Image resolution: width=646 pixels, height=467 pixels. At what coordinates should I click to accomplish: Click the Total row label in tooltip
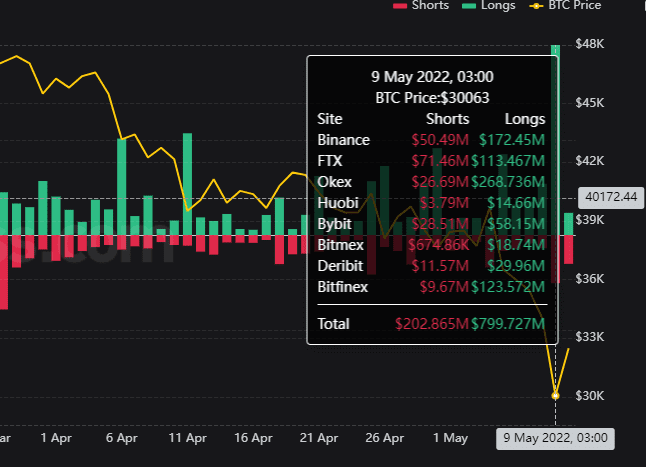tap(333, 324)
